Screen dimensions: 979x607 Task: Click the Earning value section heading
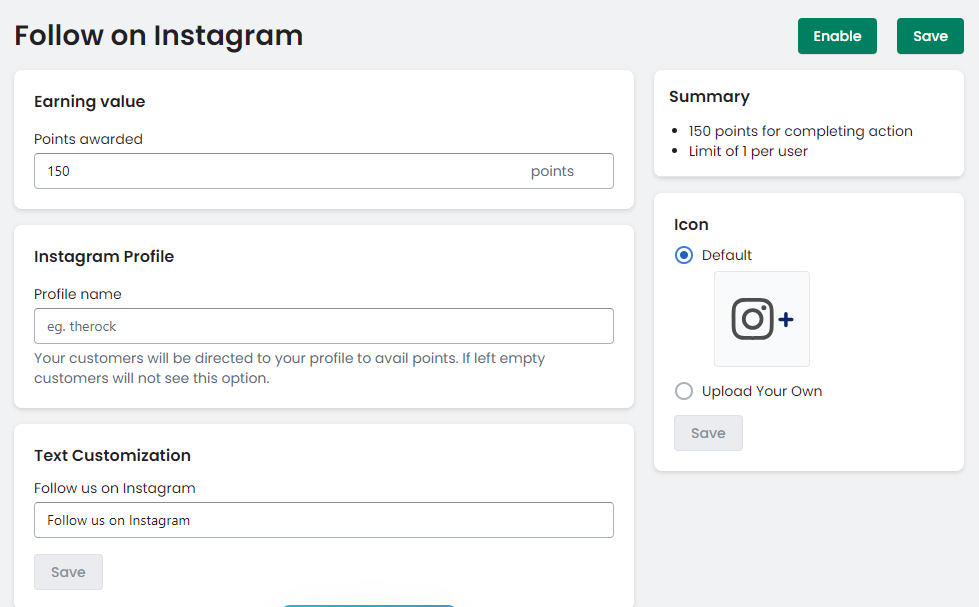(89, 101)
